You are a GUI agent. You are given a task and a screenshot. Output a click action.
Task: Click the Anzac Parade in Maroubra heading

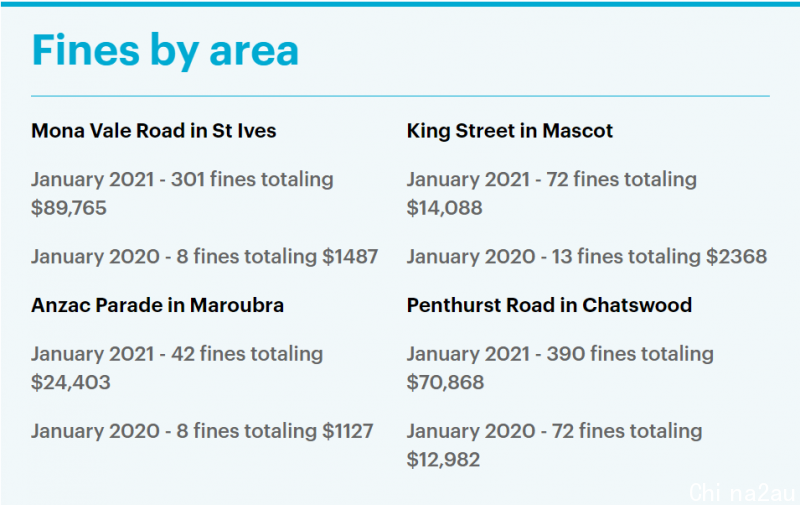(157, 306)
